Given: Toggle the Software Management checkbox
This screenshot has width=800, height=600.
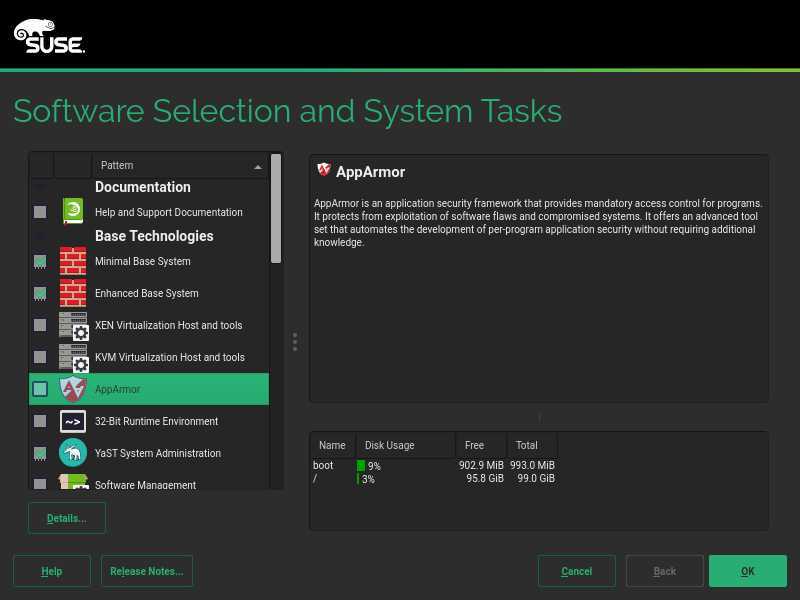Looking at the screenshot, I should pos(40,484).
